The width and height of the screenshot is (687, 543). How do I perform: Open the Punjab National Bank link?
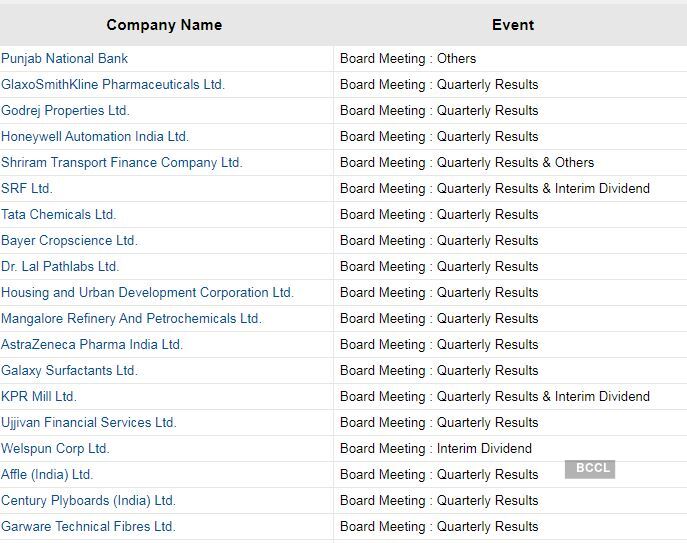tap(65, 59)
